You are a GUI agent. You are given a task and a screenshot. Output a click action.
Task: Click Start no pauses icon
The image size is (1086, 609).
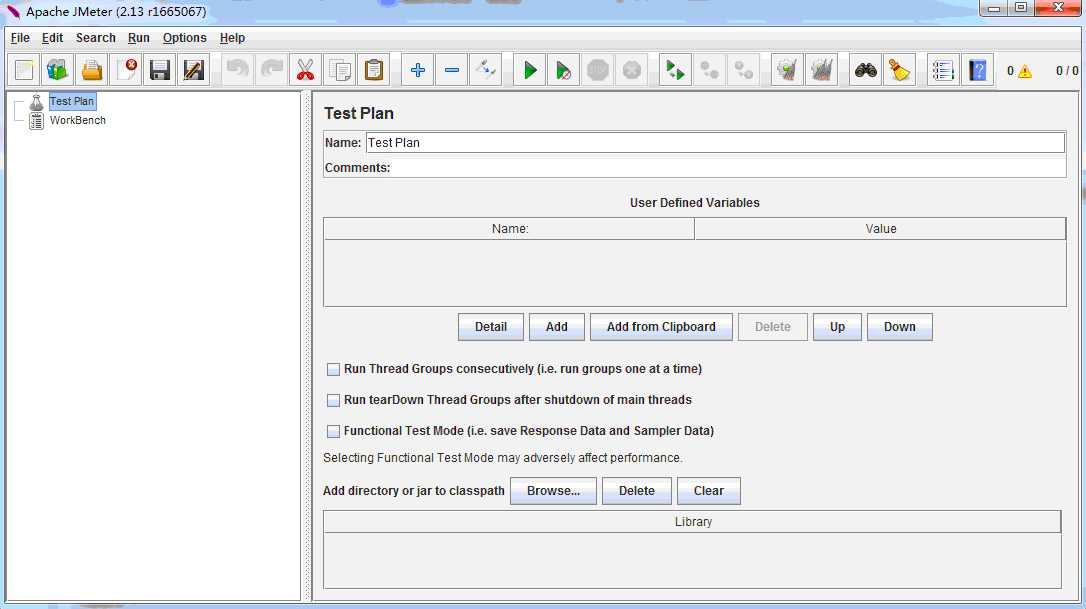[x=564, y=70]
